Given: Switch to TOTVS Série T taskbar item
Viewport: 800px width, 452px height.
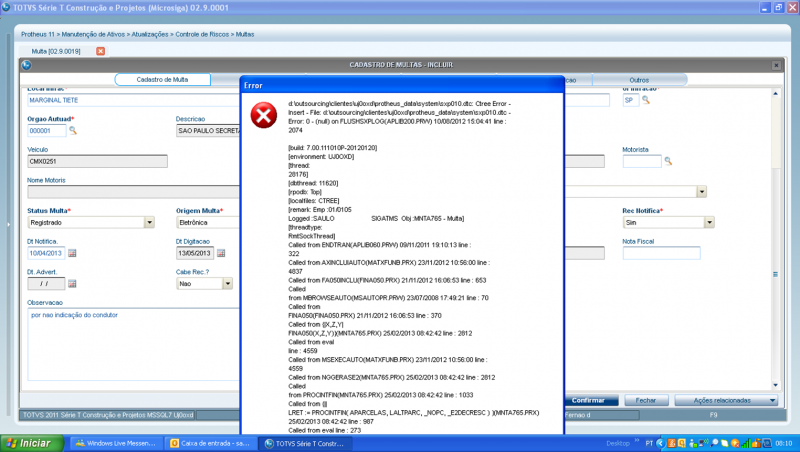Looking at the screenshot, I should (x=306, y=443).
